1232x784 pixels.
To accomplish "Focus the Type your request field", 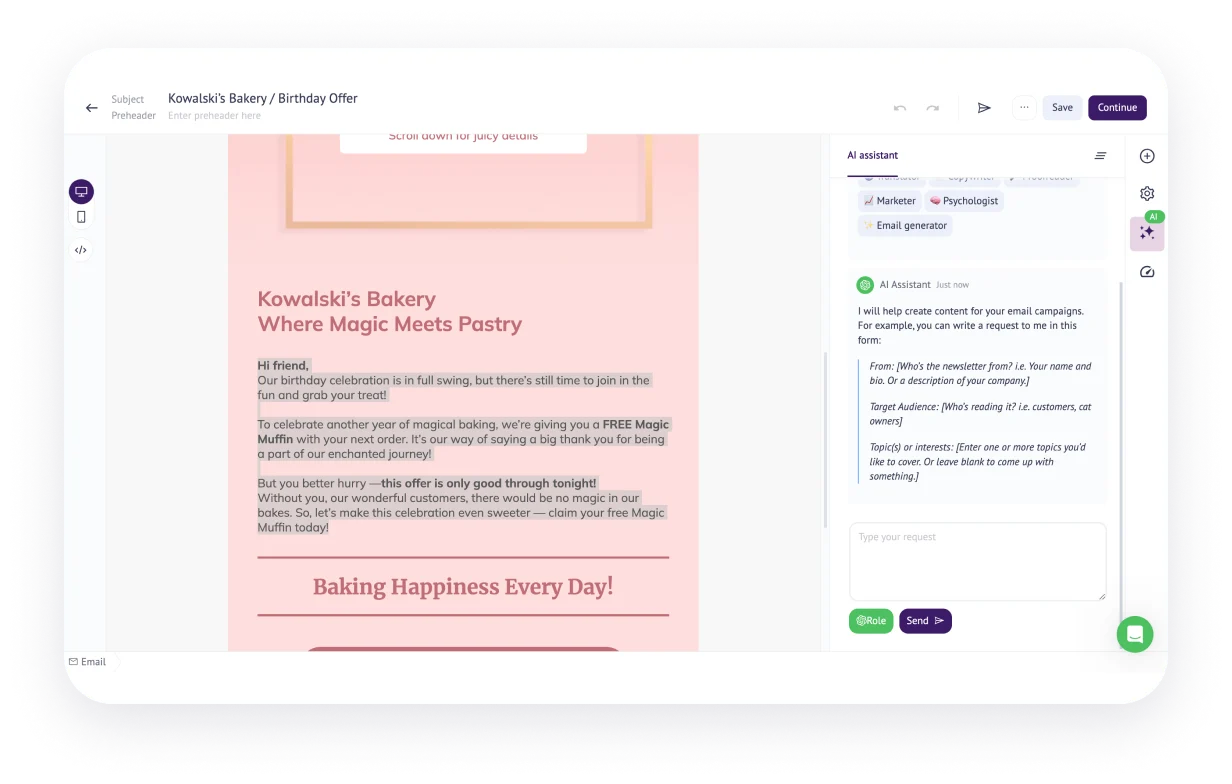I will [978, 562].
